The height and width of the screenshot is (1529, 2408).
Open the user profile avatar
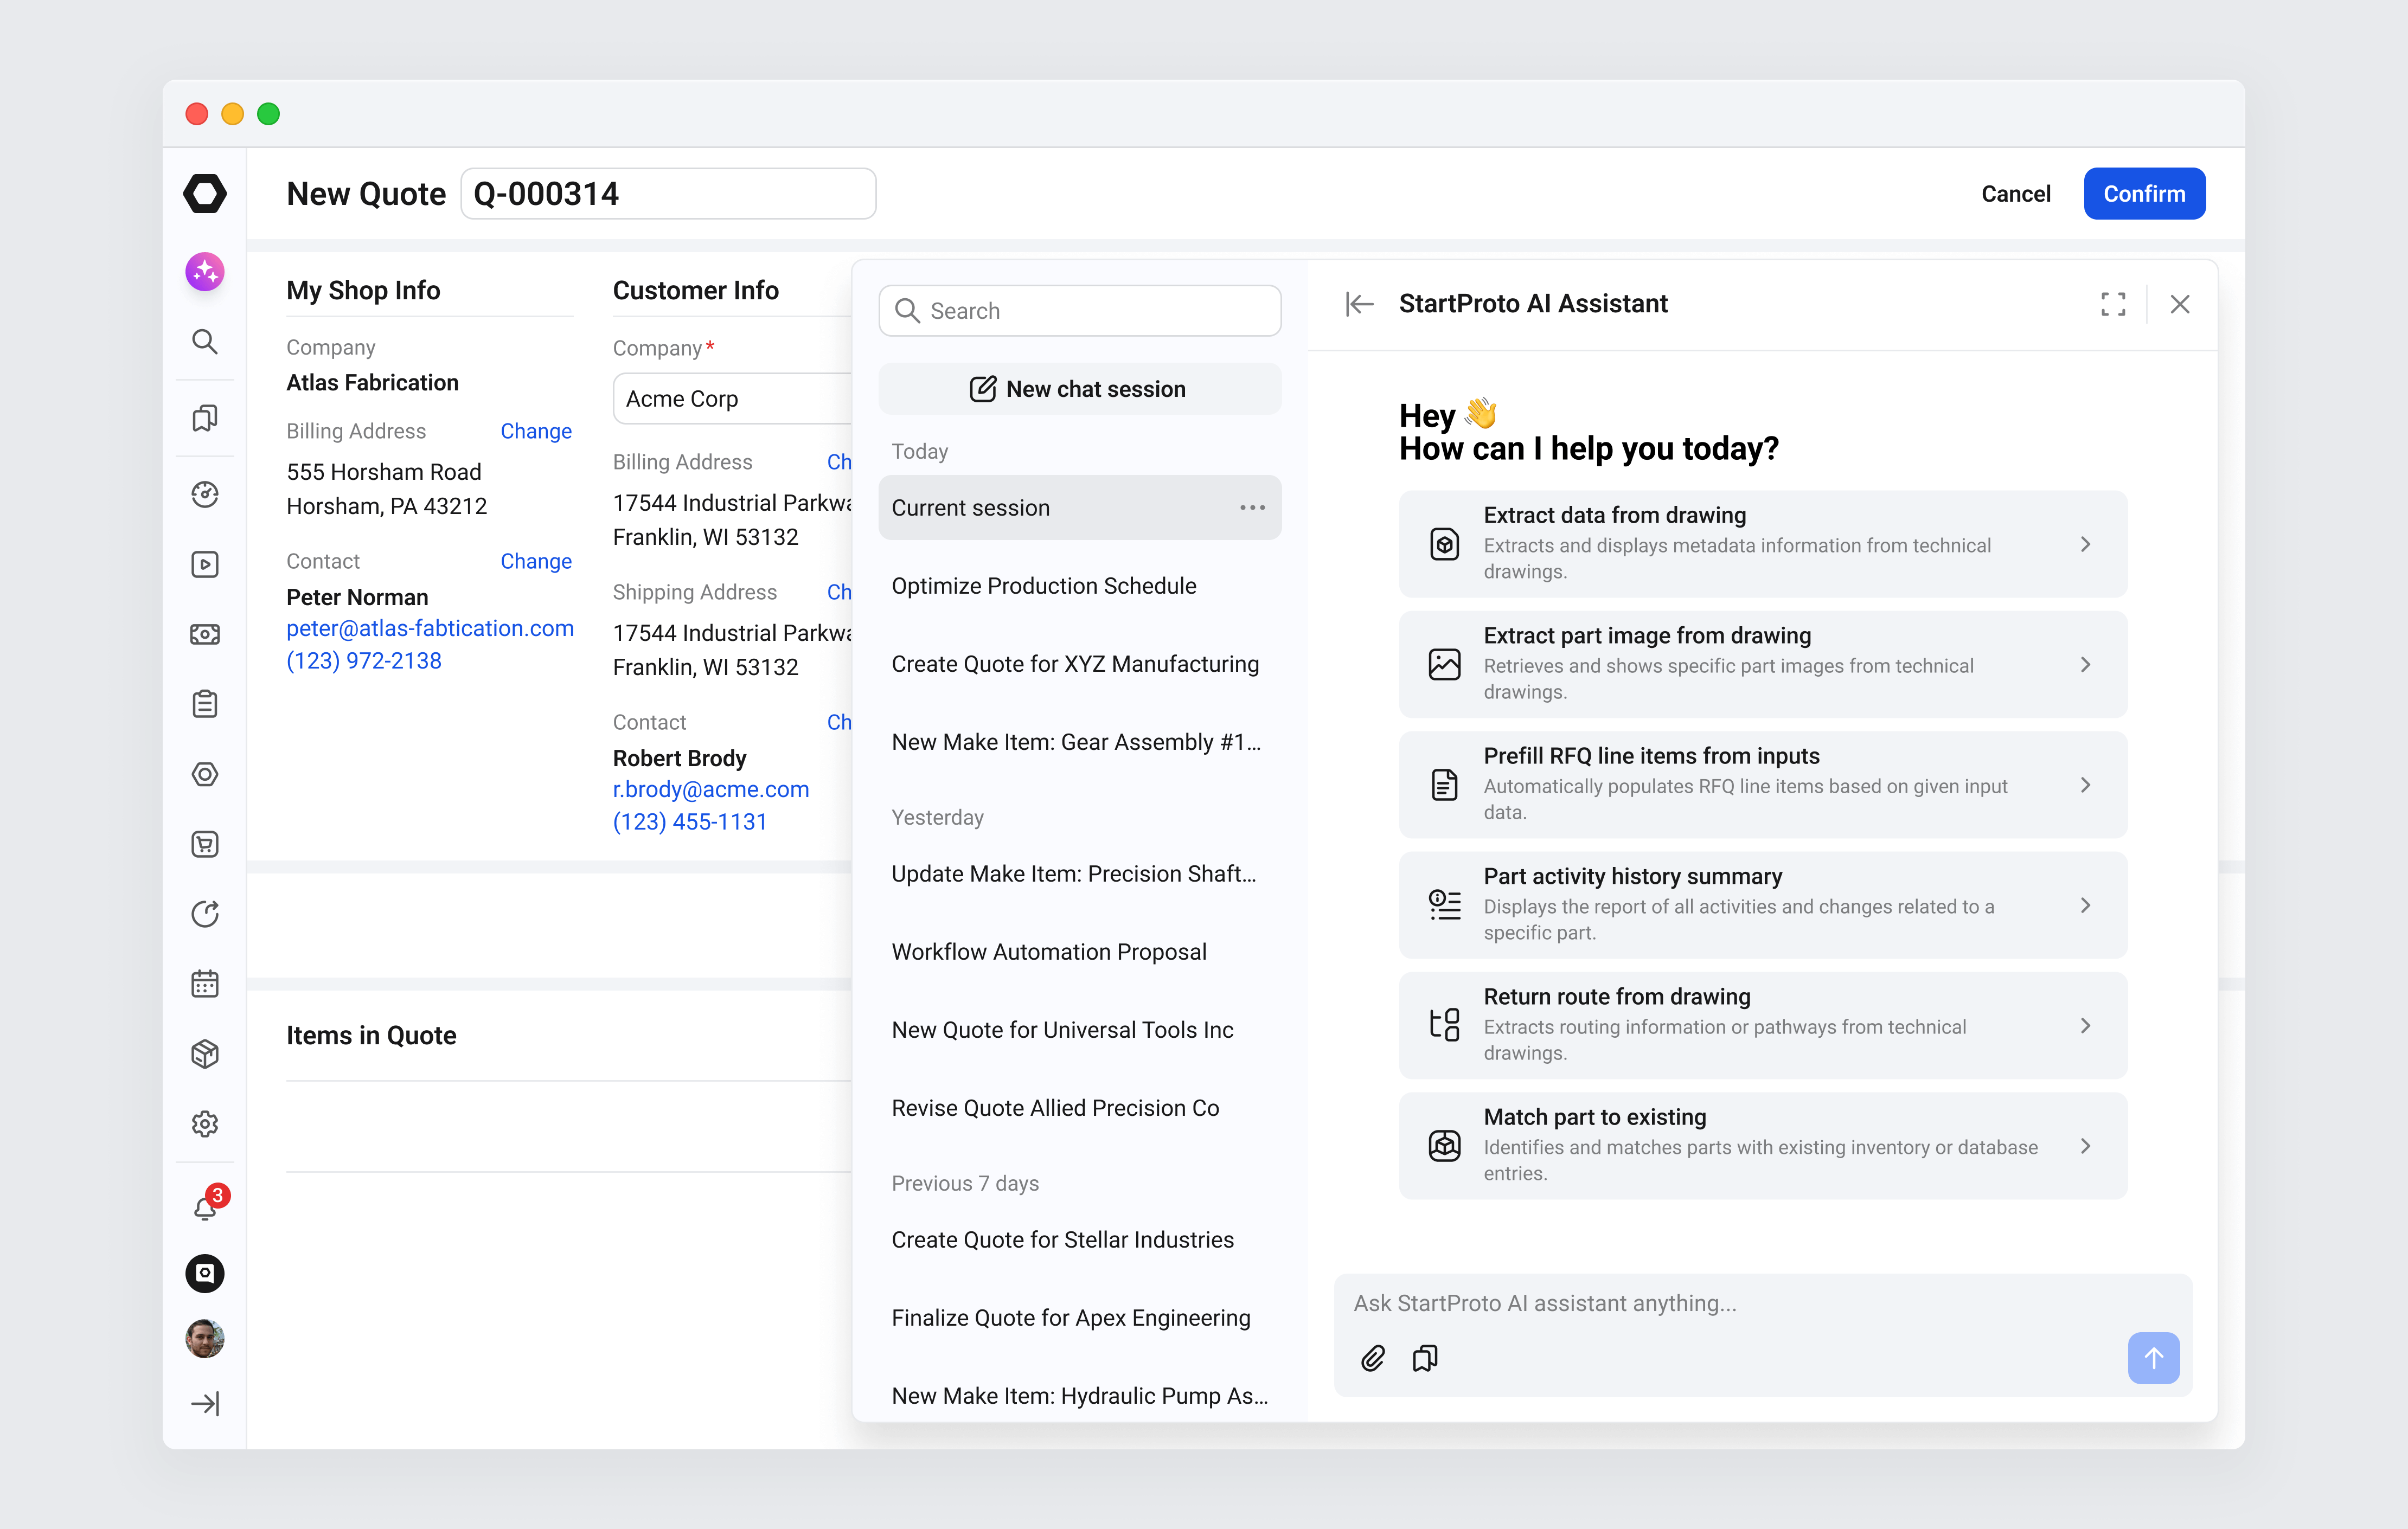click(x=205, y=1338)
